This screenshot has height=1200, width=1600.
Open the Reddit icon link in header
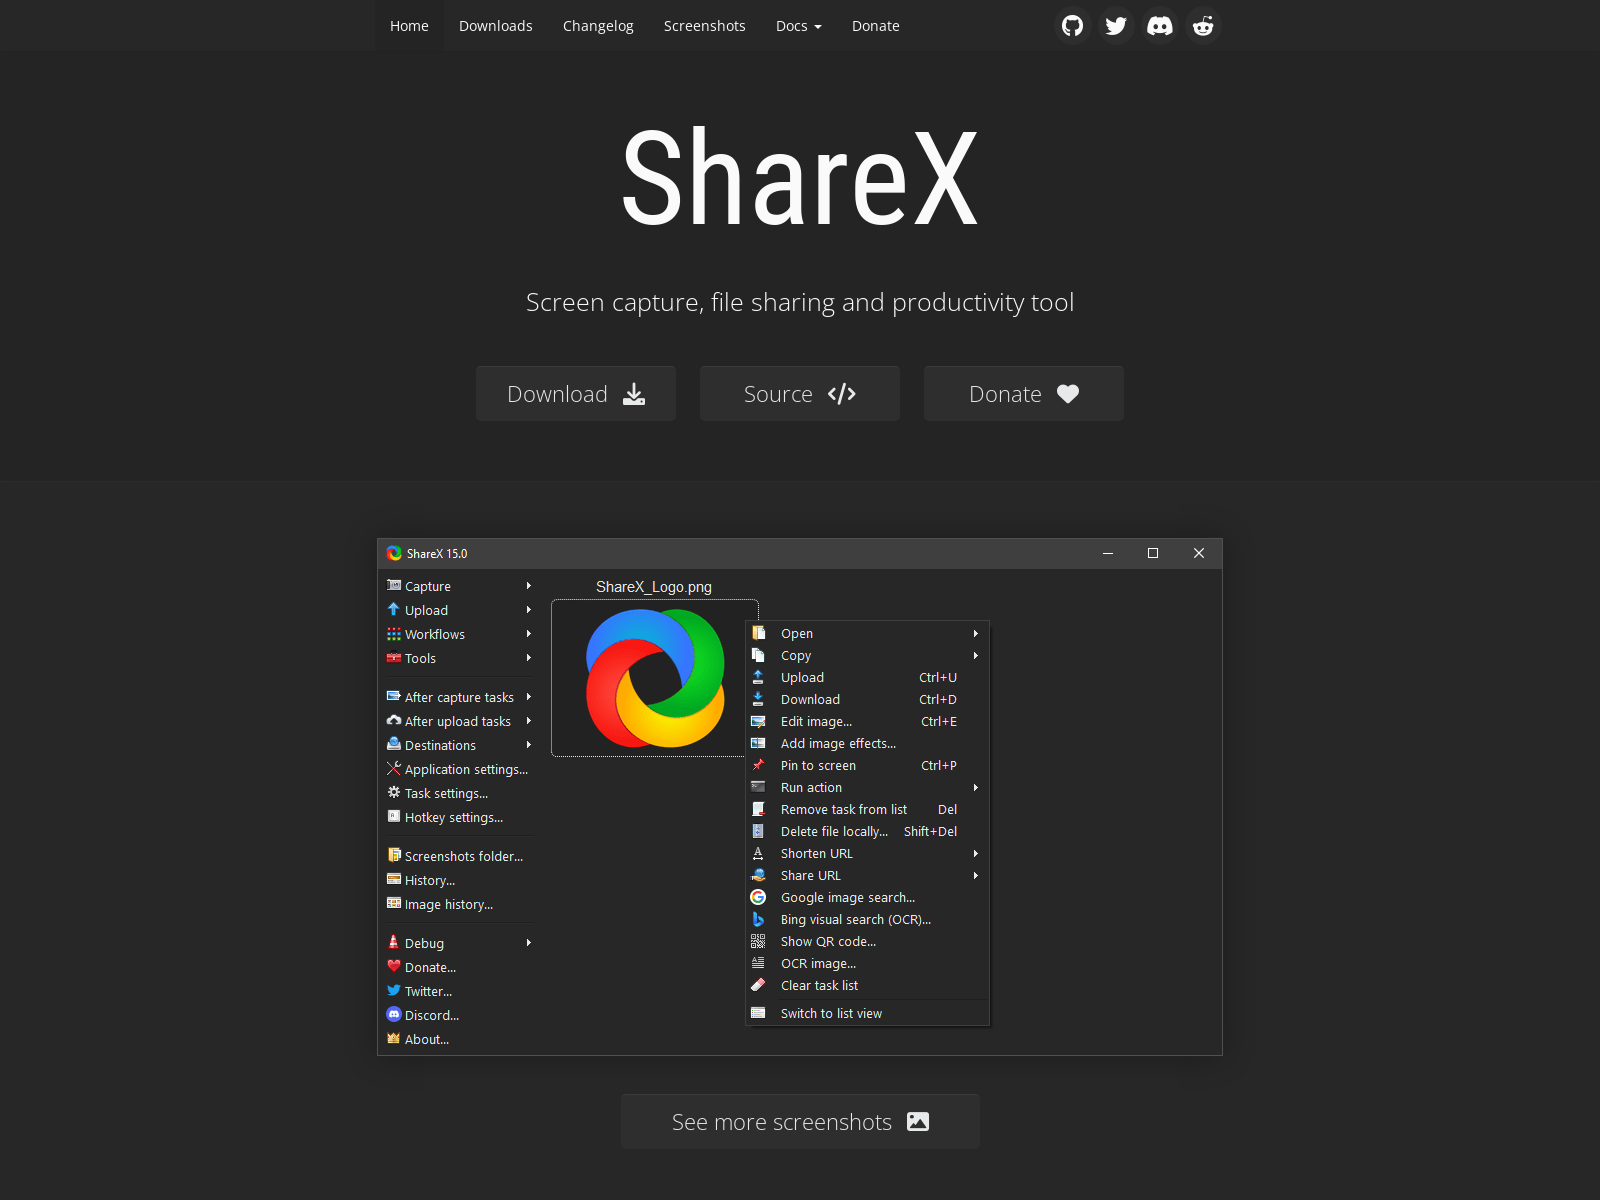point(1203,26)
